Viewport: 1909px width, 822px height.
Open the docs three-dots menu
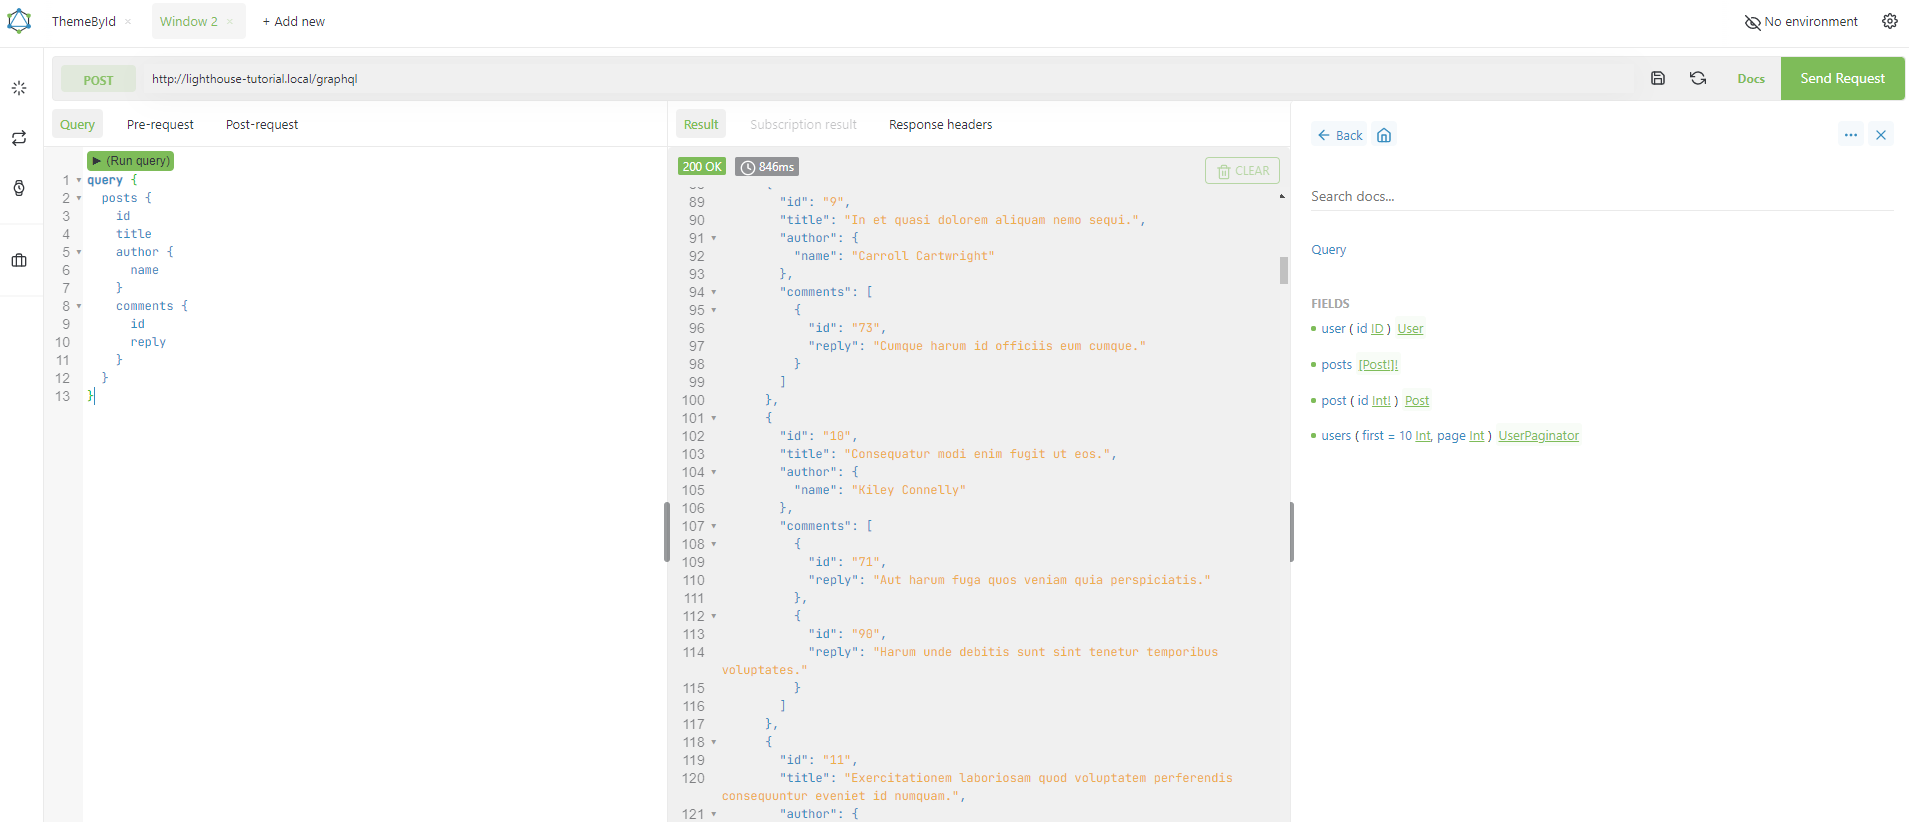[x=1851, y=135]
